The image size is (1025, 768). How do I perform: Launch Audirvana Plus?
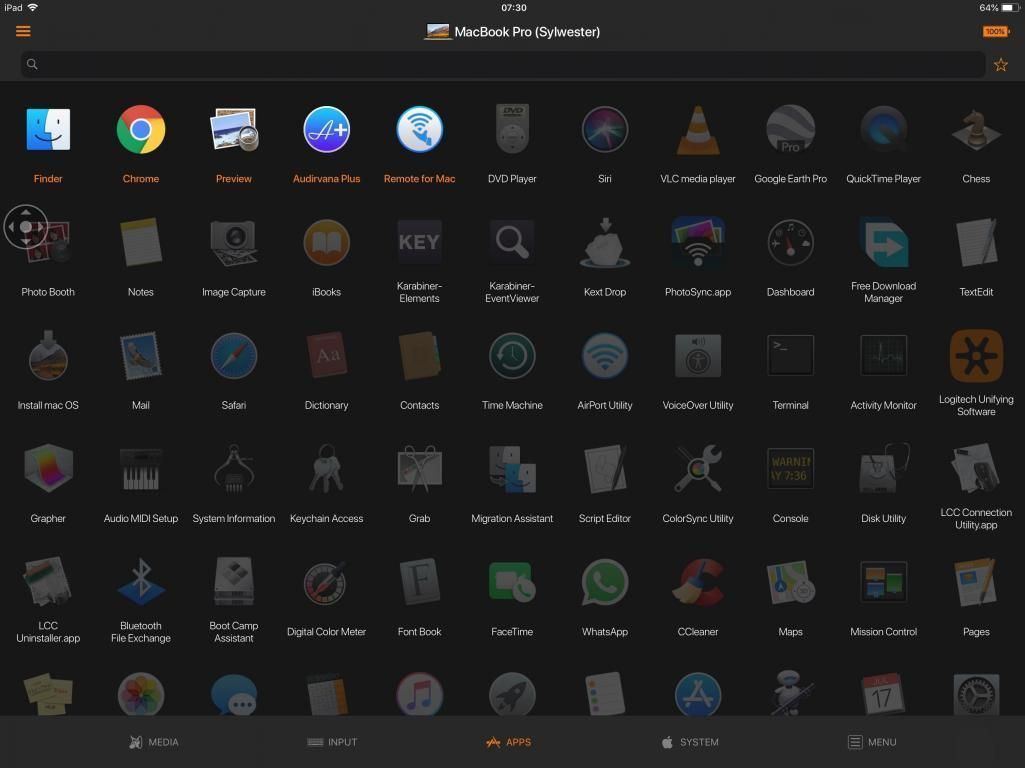tap(326, 129)
